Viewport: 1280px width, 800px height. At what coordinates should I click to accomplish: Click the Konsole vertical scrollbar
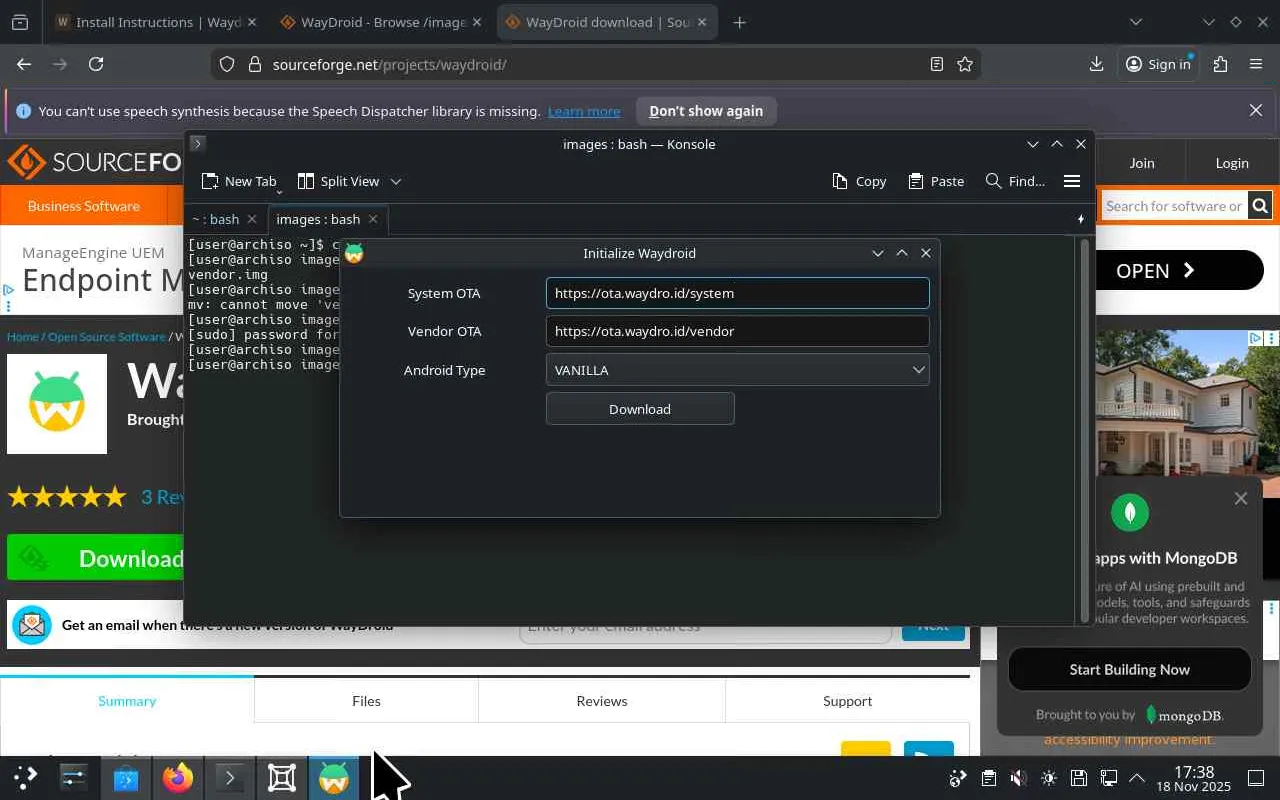[x=1084, y=430]
